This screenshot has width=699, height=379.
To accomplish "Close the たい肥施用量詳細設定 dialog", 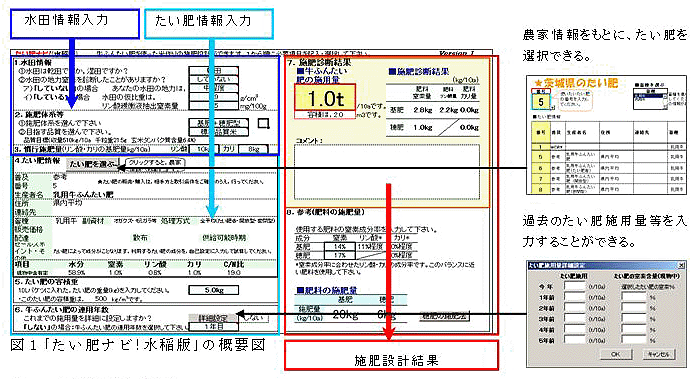I will point(681,266).
